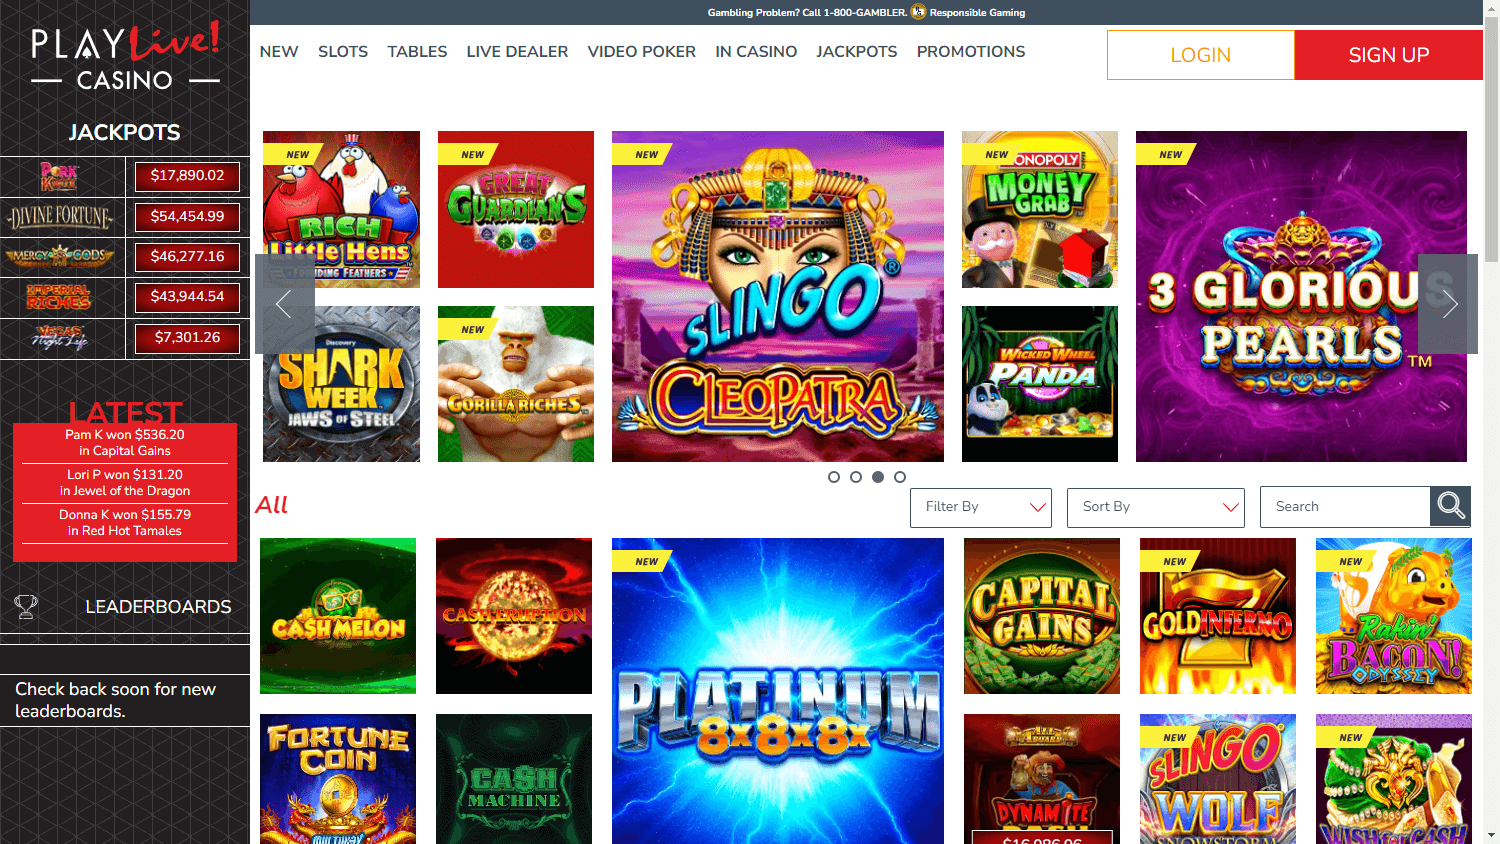Open the LIVE DEALER menu

click(x=517, y=52)
